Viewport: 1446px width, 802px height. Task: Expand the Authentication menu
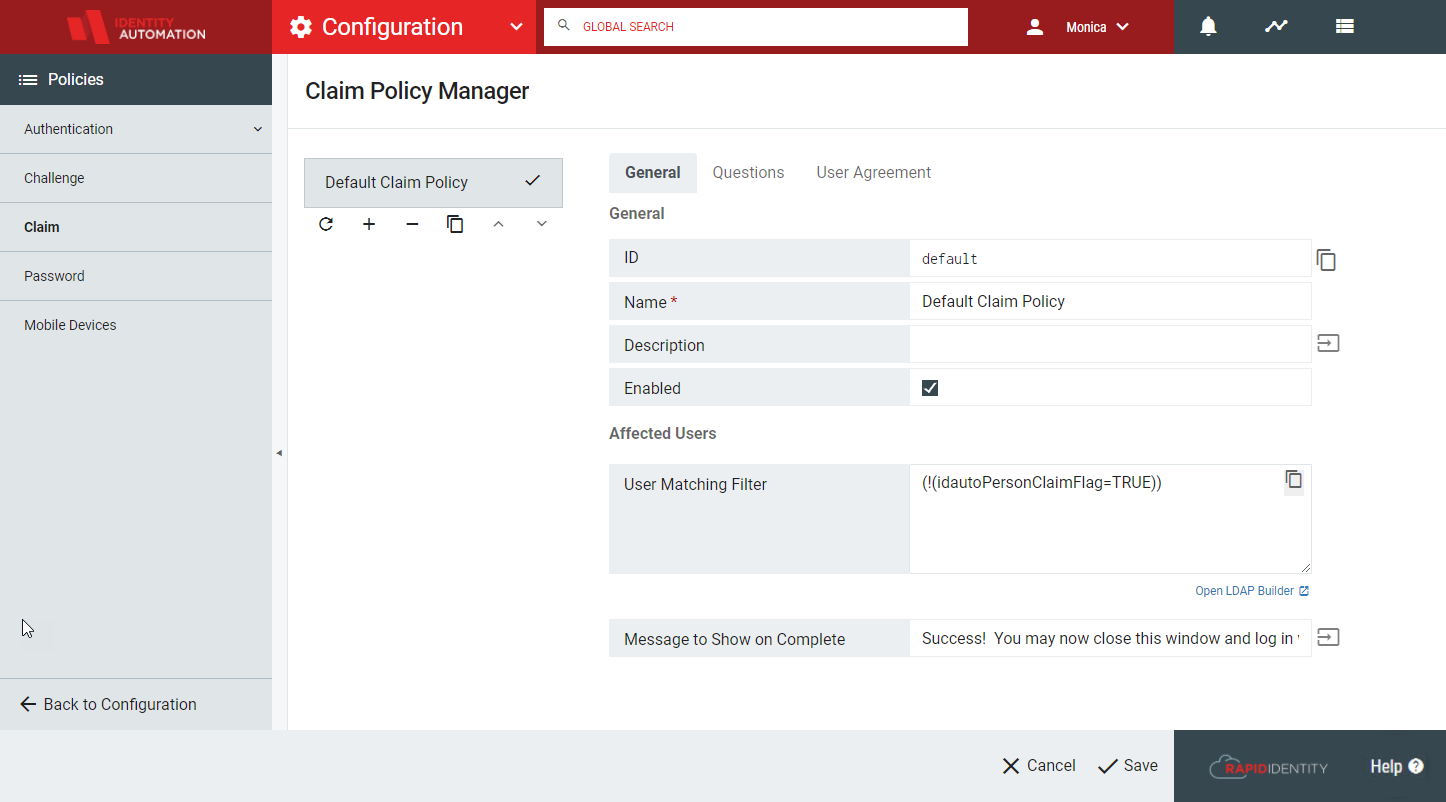(x=136, y=129)
